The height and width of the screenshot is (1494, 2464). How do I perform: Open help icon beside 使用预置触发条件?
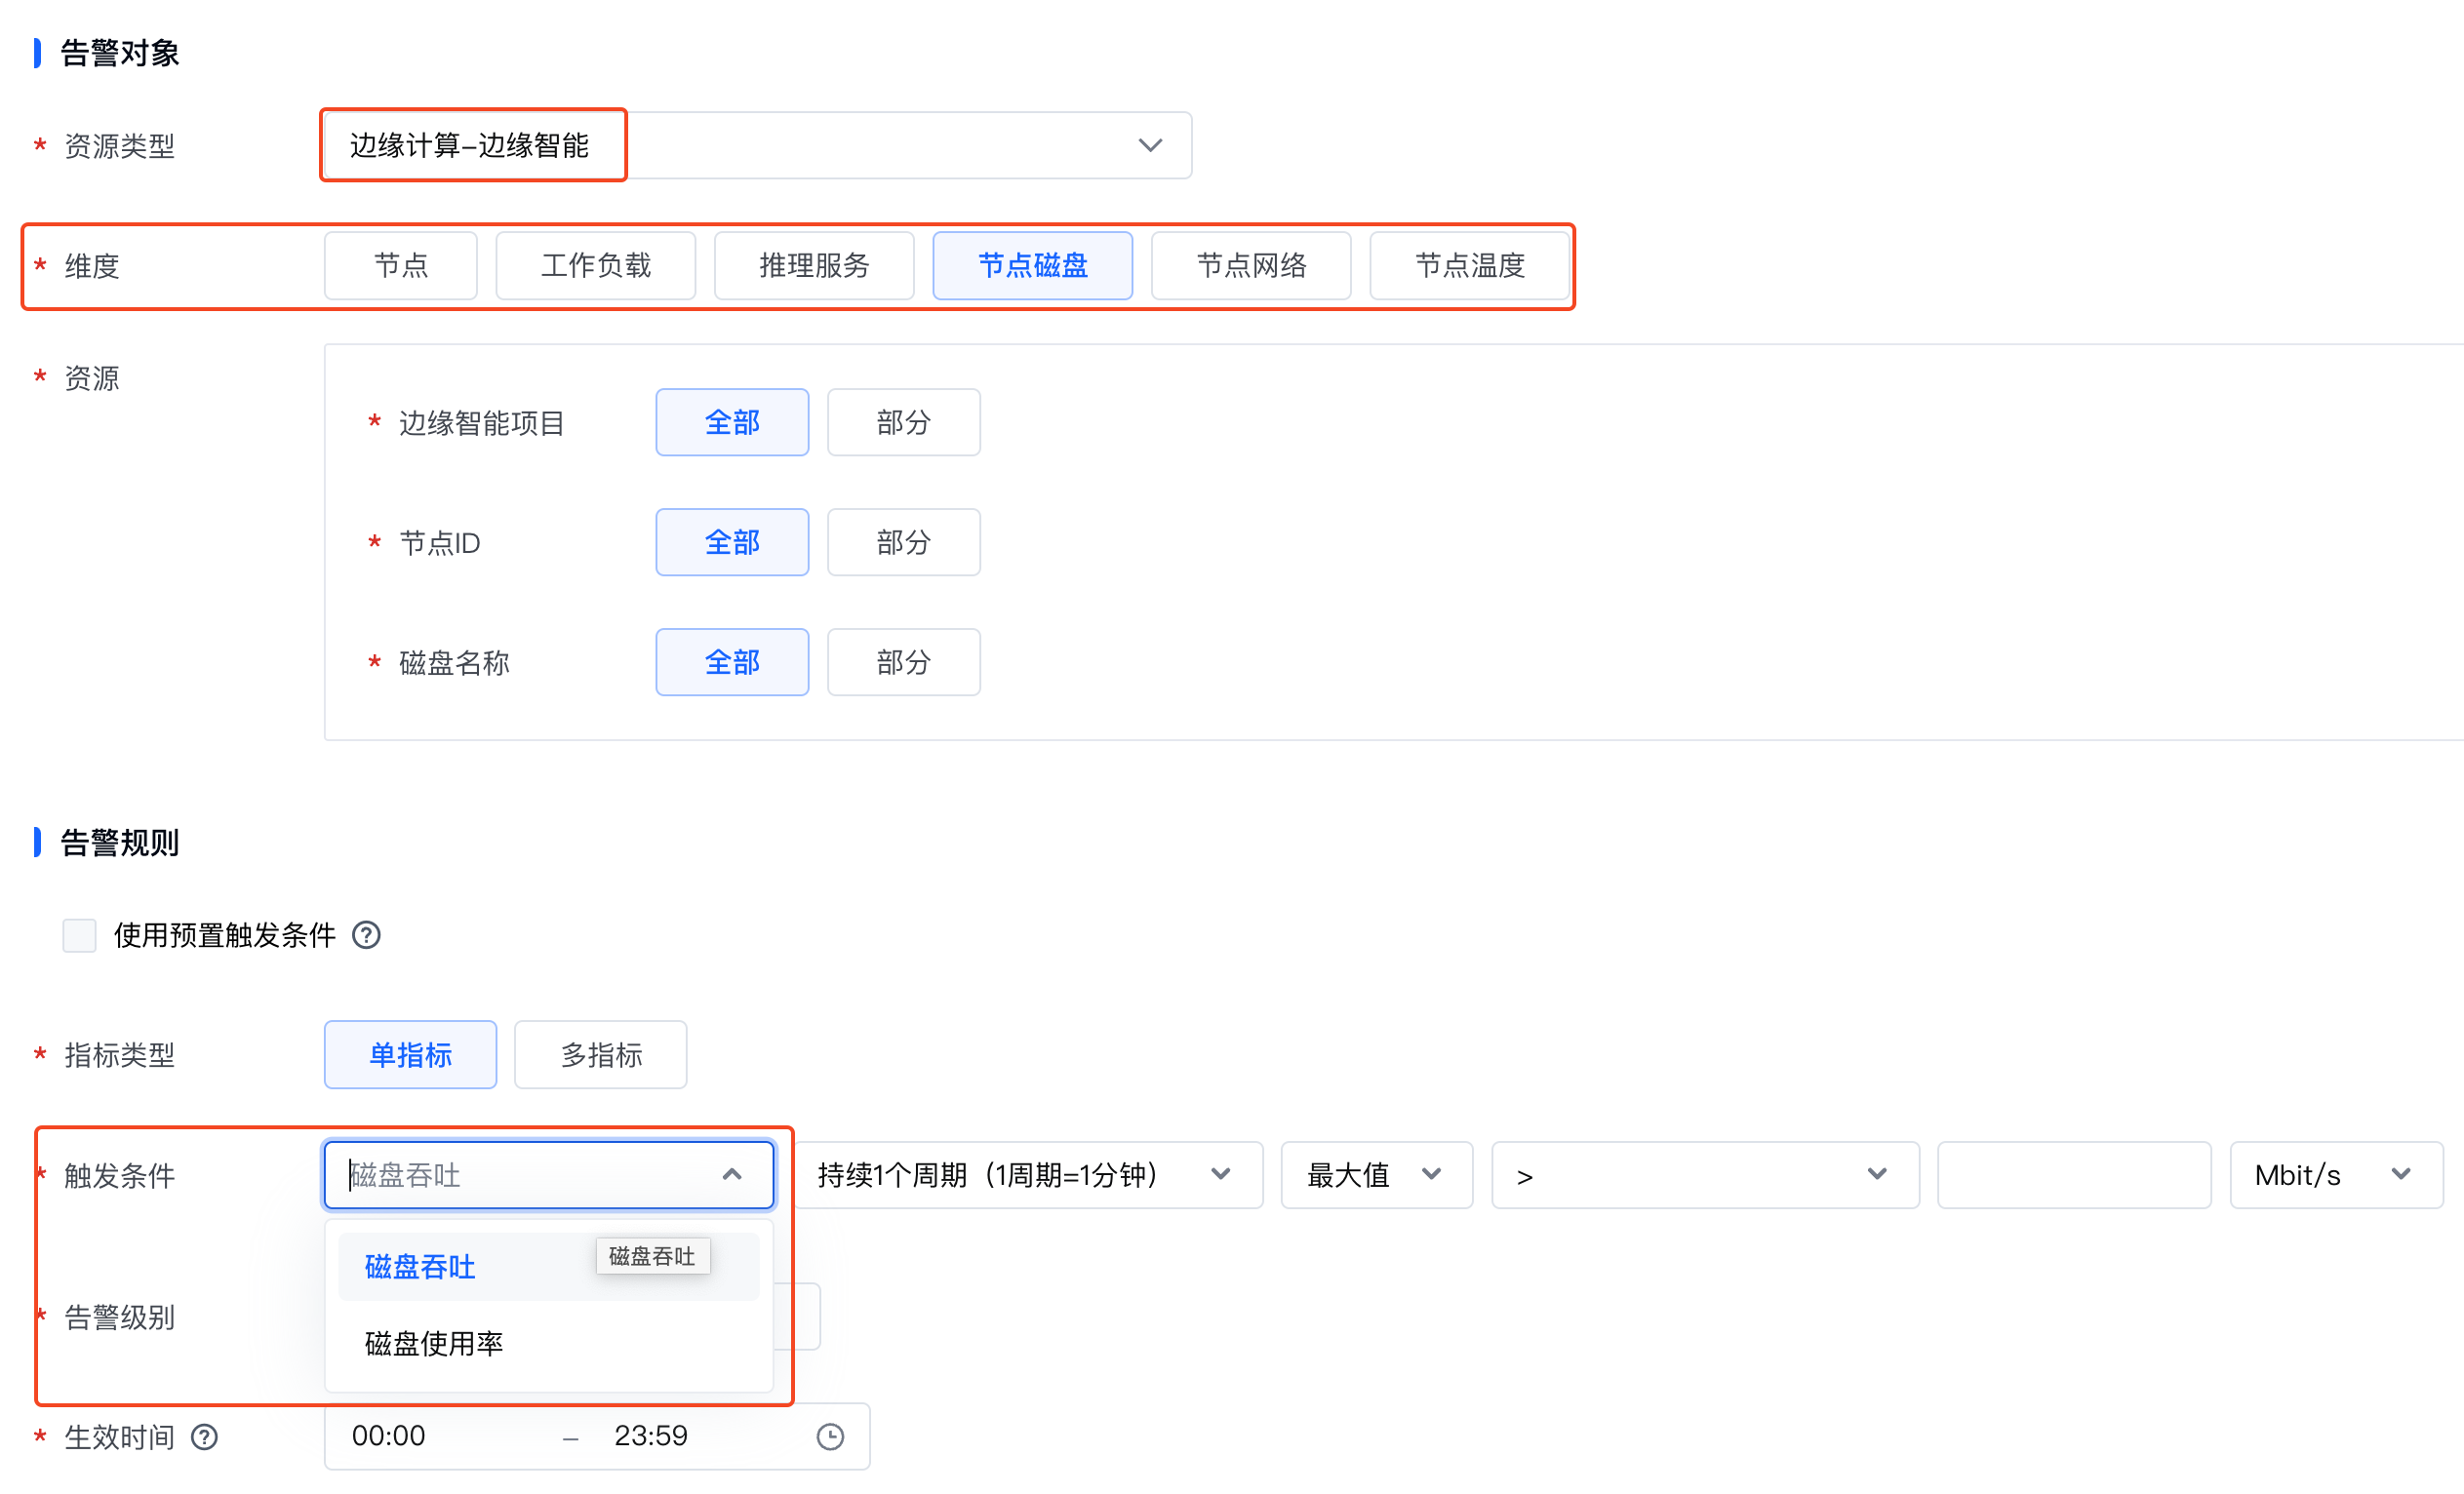coord(366,935)
